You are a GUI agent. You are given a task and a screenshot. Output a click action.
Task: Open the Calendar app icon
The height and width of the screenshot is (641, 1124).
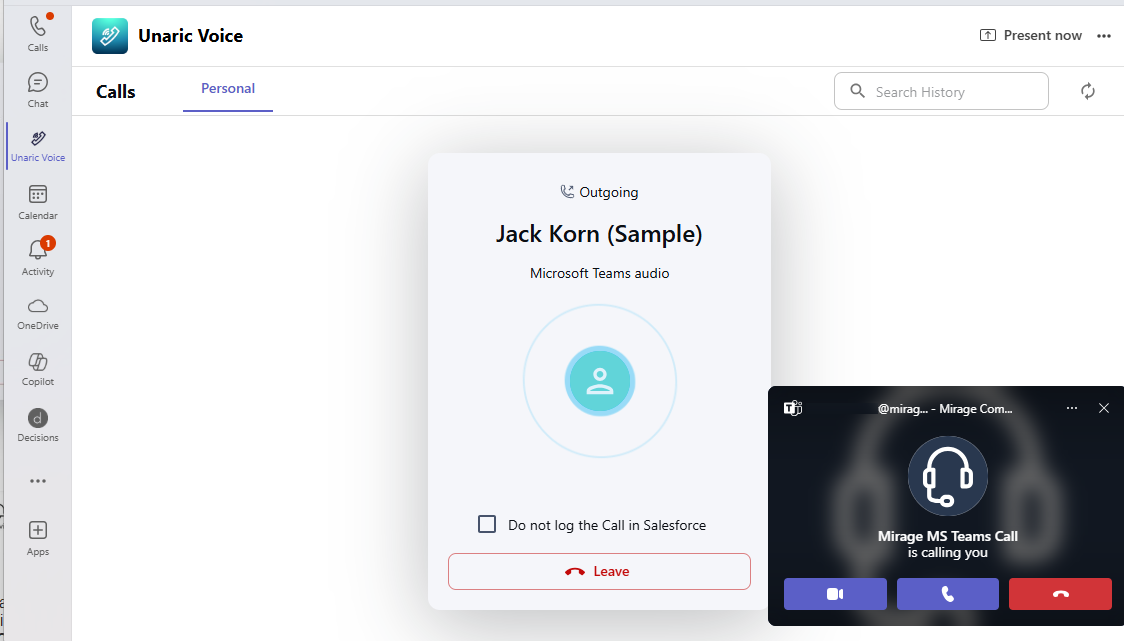[37, 200]
